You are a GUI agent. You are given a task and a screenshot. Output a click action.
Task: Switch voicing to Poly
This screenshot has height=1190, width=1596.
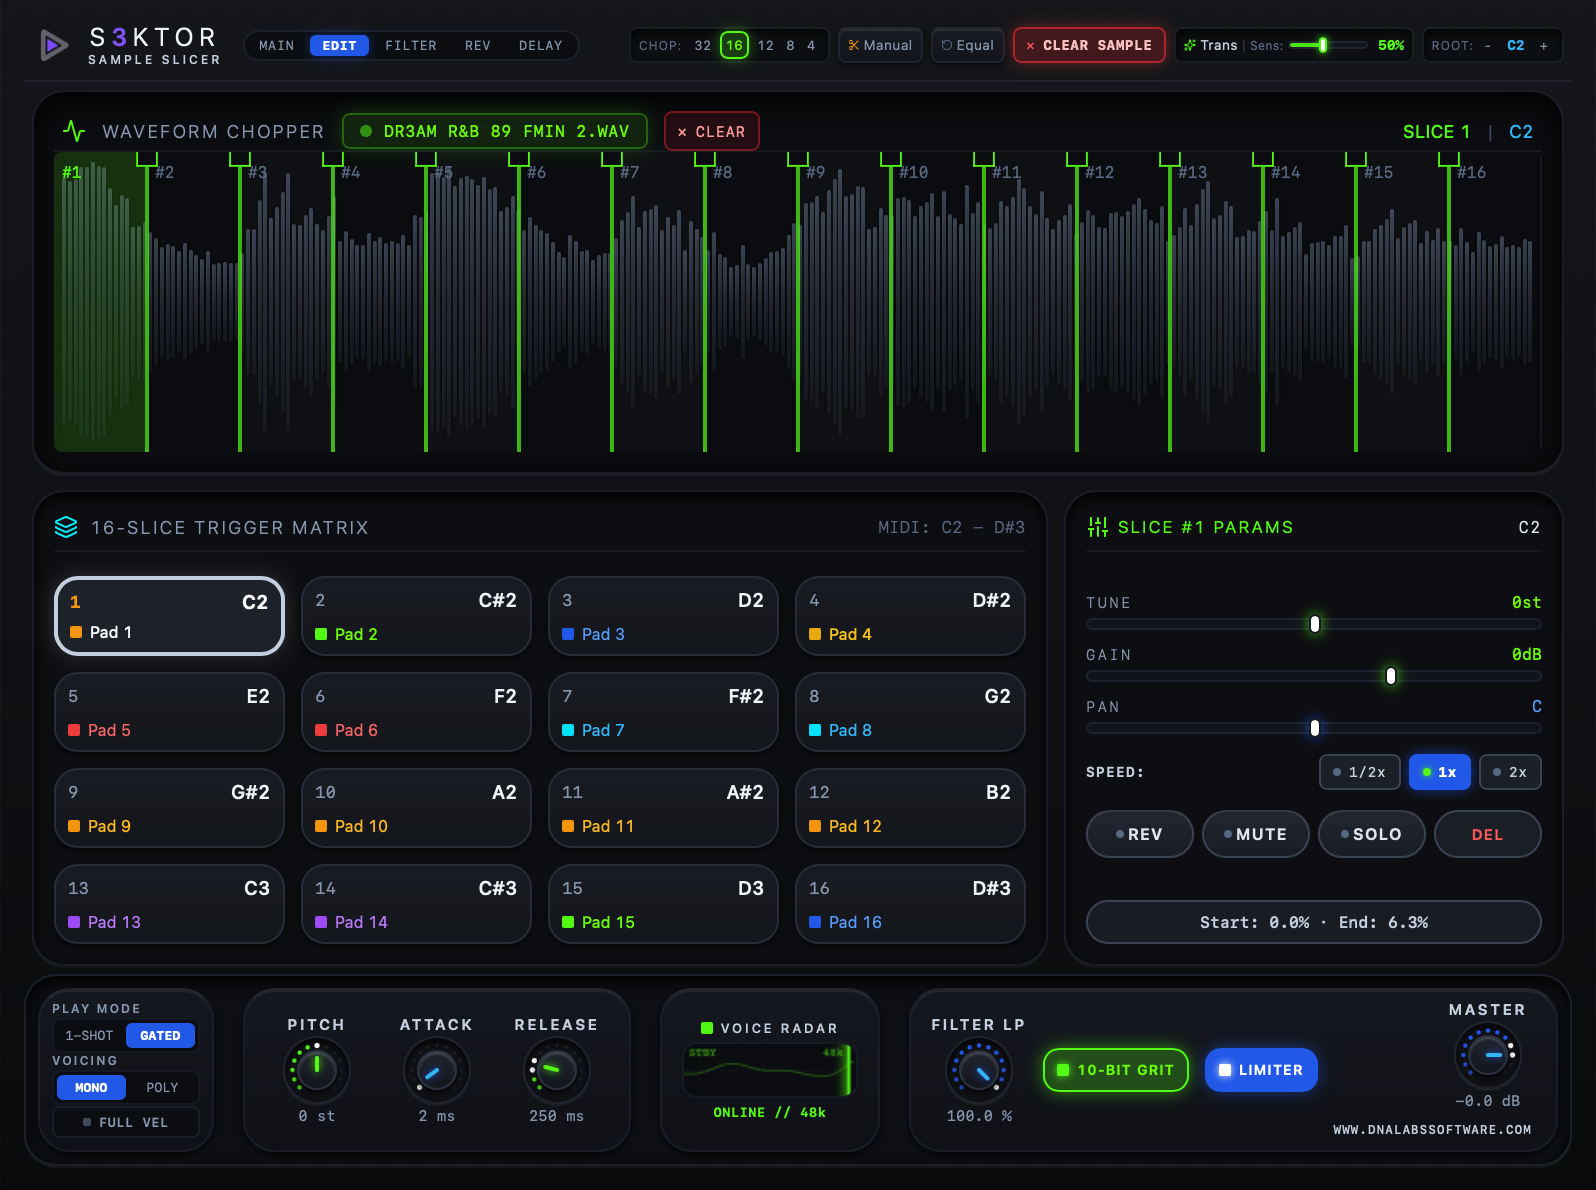[x=162, y=1087]
